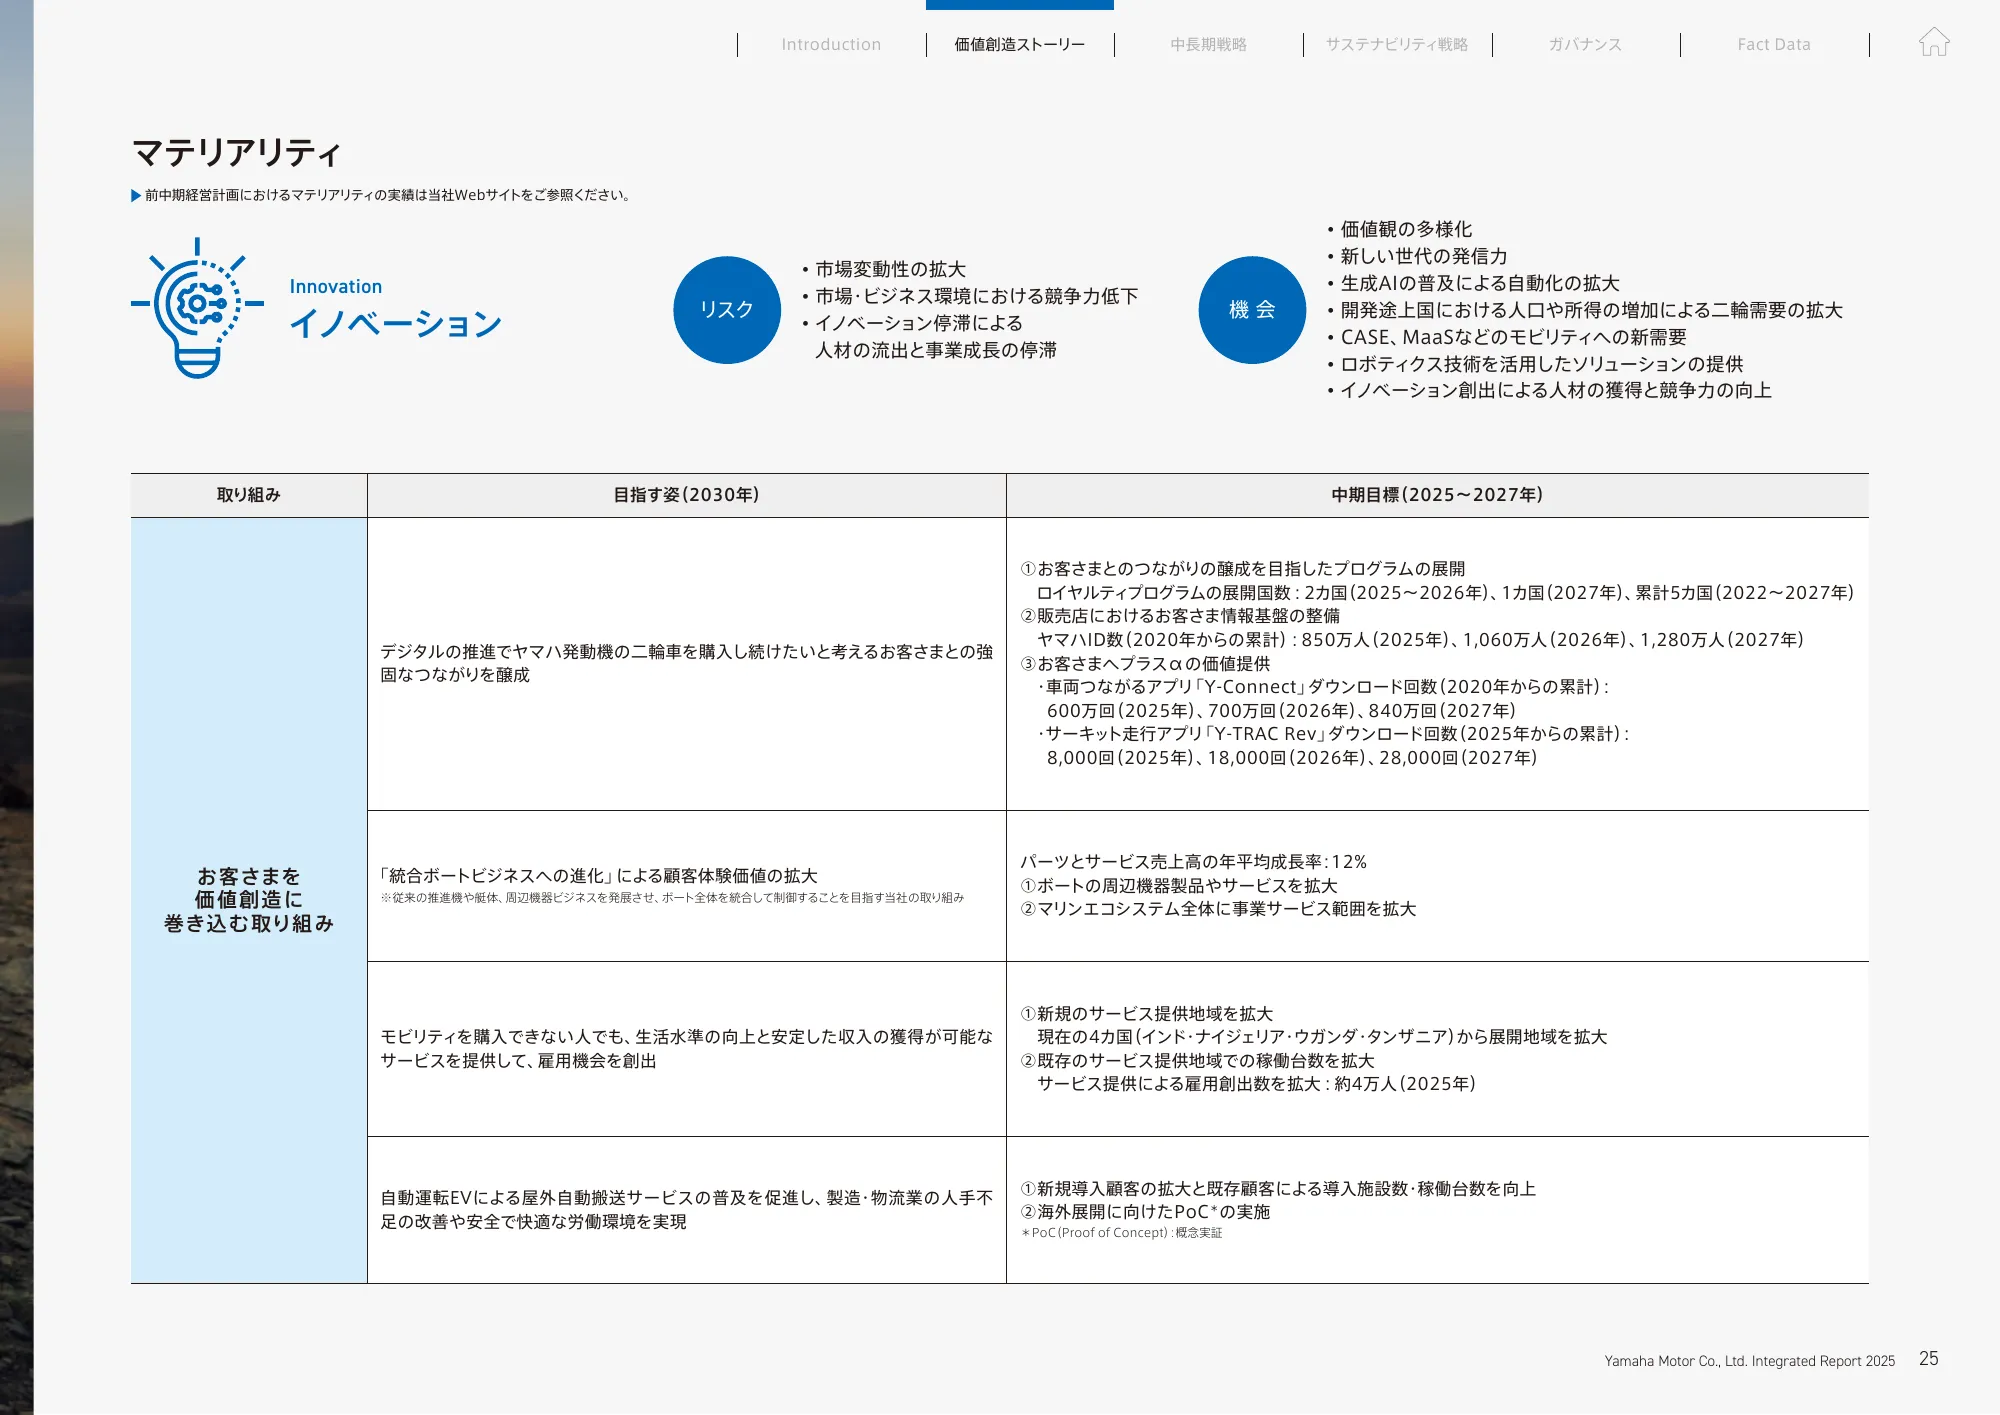
Task: Expand the 目指す姿(2030年) column header
Action: [686, 494]
